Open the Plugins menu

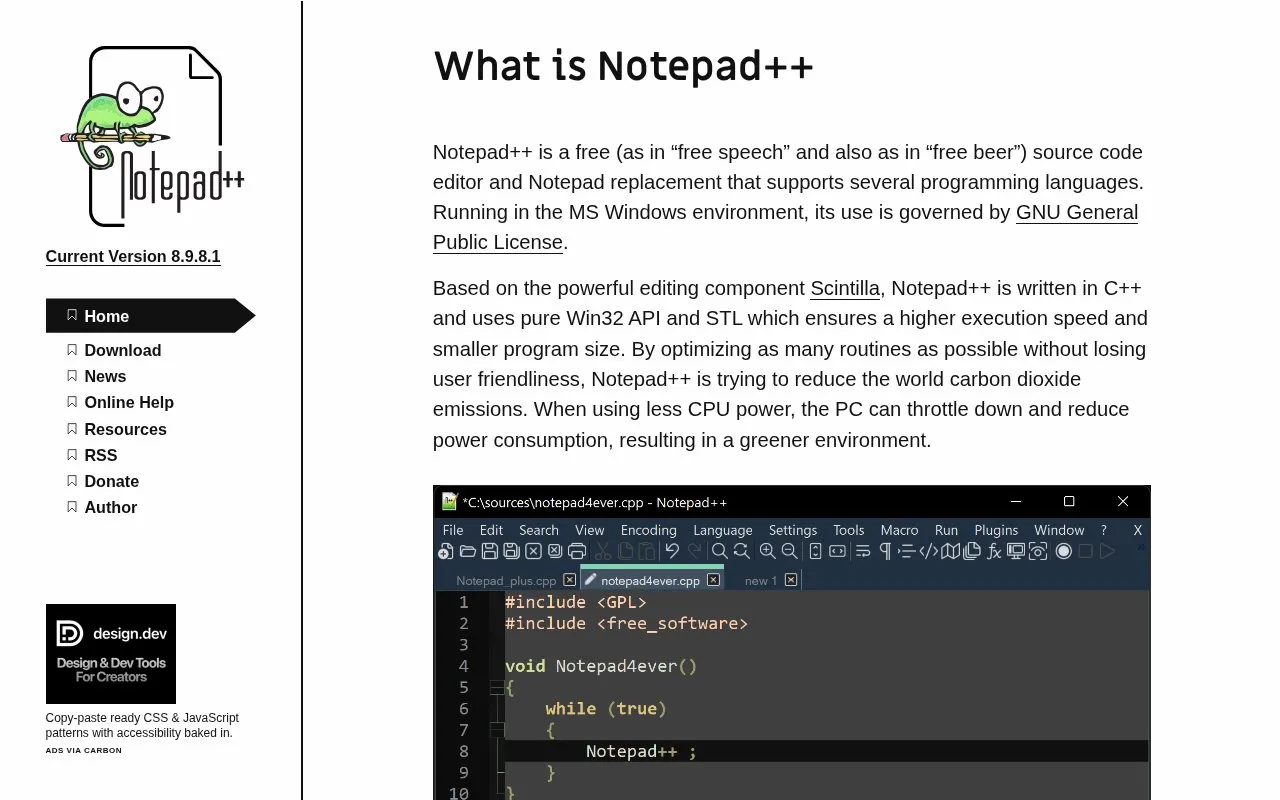[996, 530]
